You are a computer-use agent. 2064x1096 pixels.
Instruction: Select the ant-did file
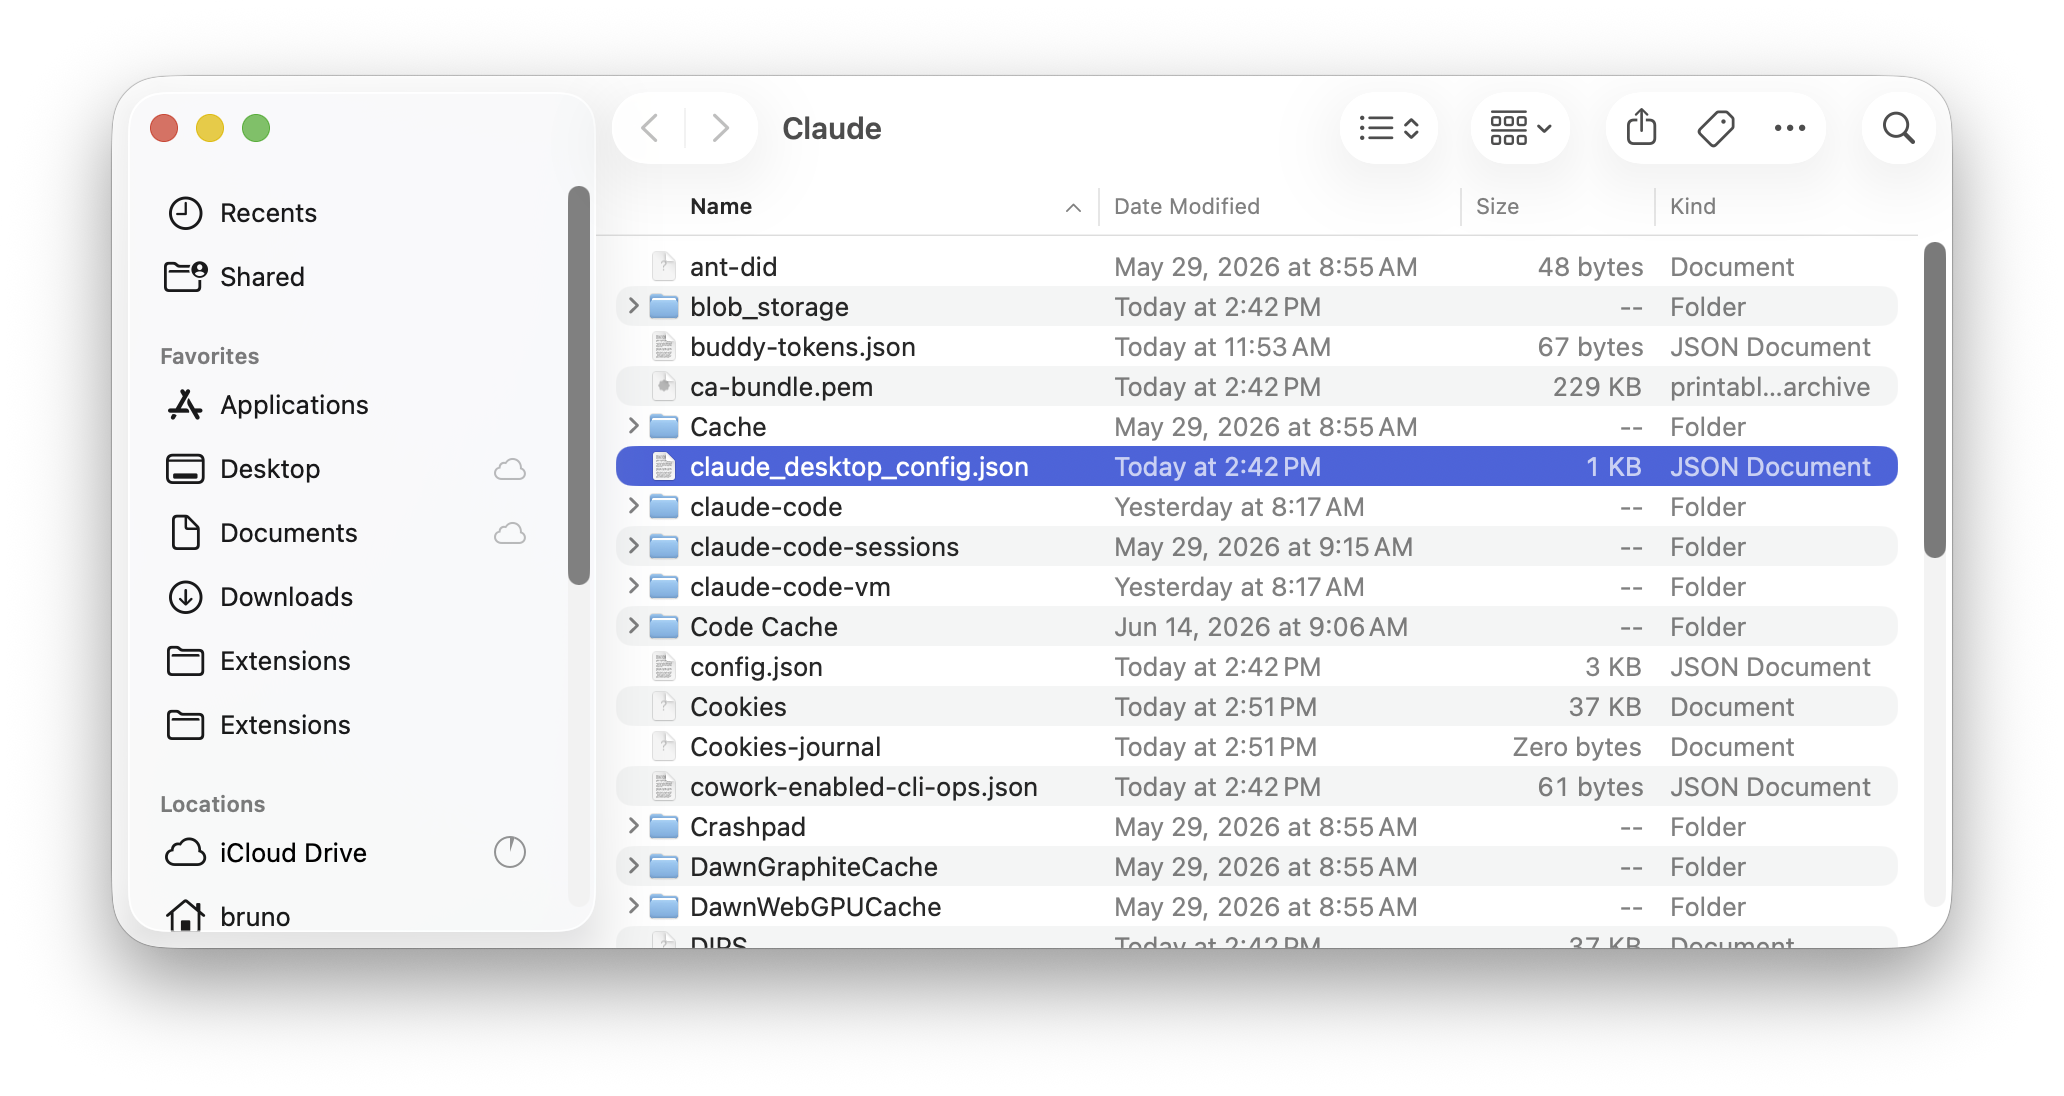coord(1257,267)
